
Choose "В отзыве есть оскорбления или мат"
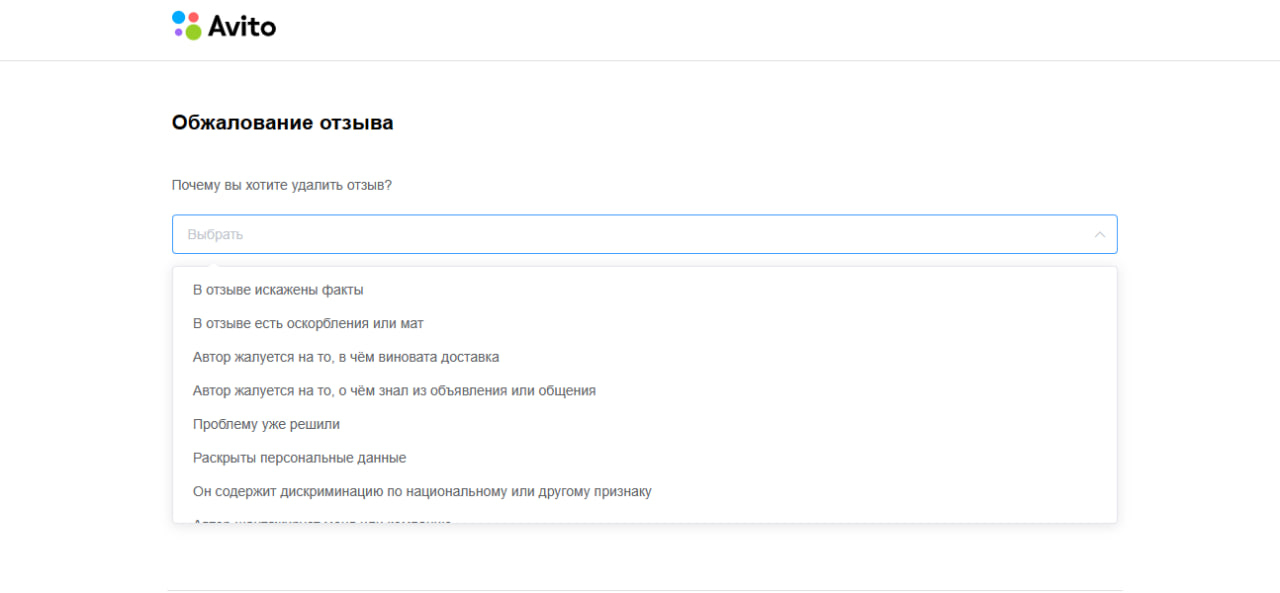[x=308, y=323]
